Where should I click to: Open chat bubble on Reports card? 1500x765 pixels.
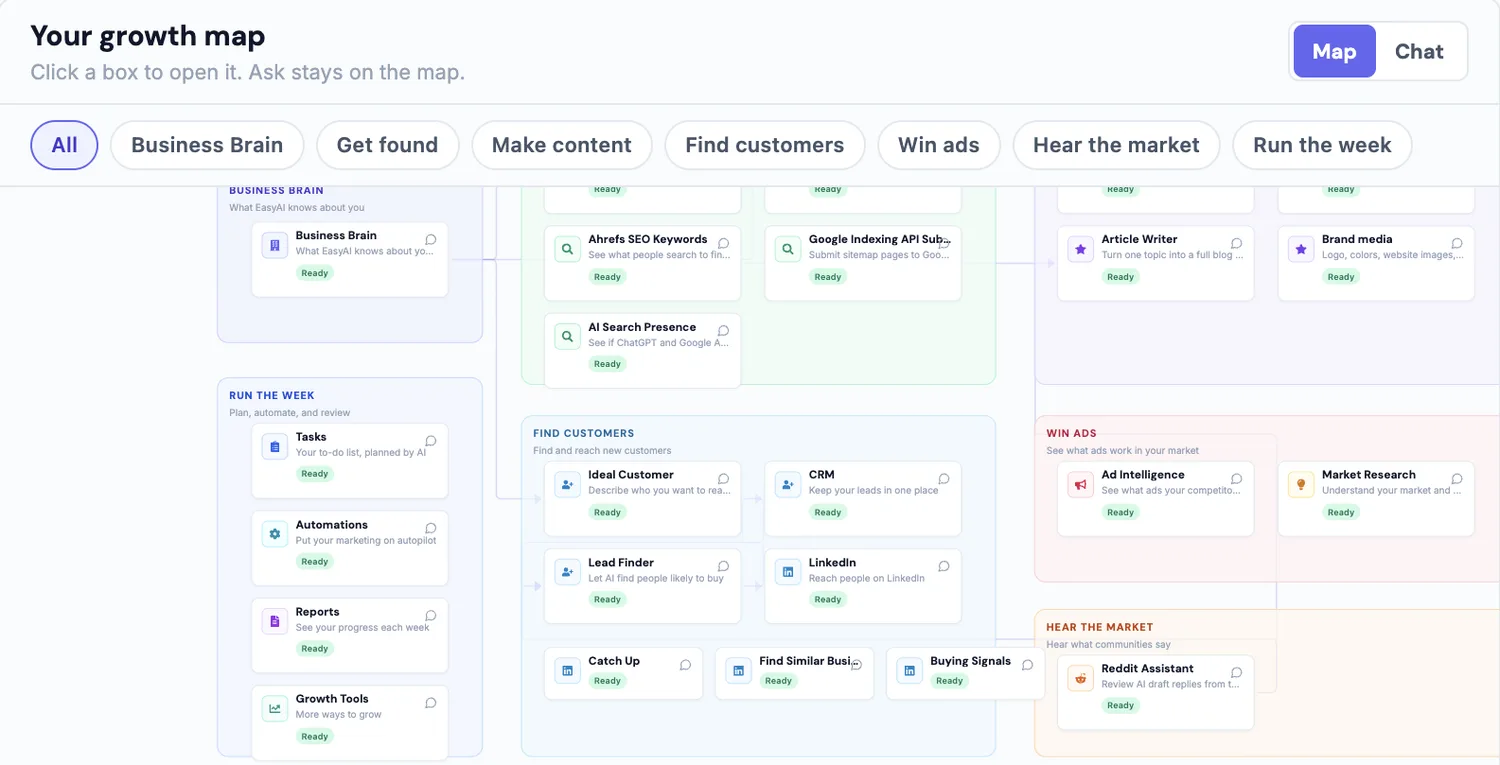tap(431, 616)
